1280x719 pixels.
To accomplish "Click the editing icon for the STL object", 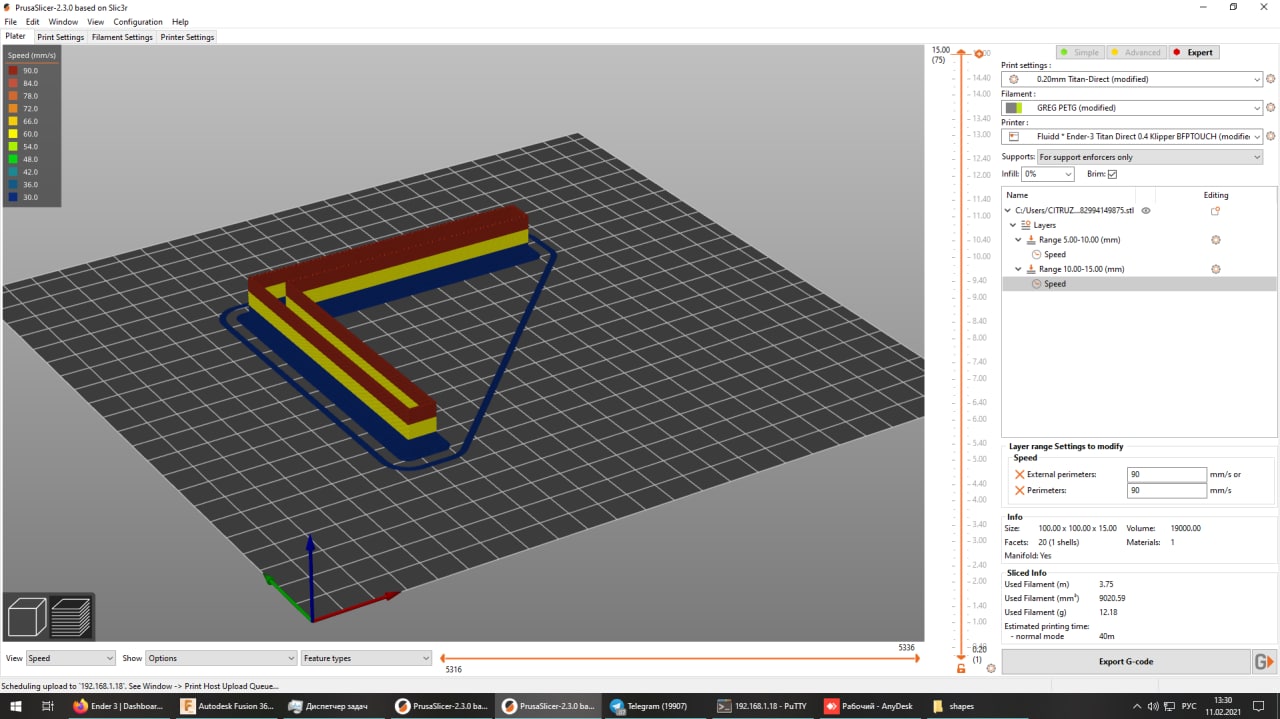I will tap(1216, 211).
